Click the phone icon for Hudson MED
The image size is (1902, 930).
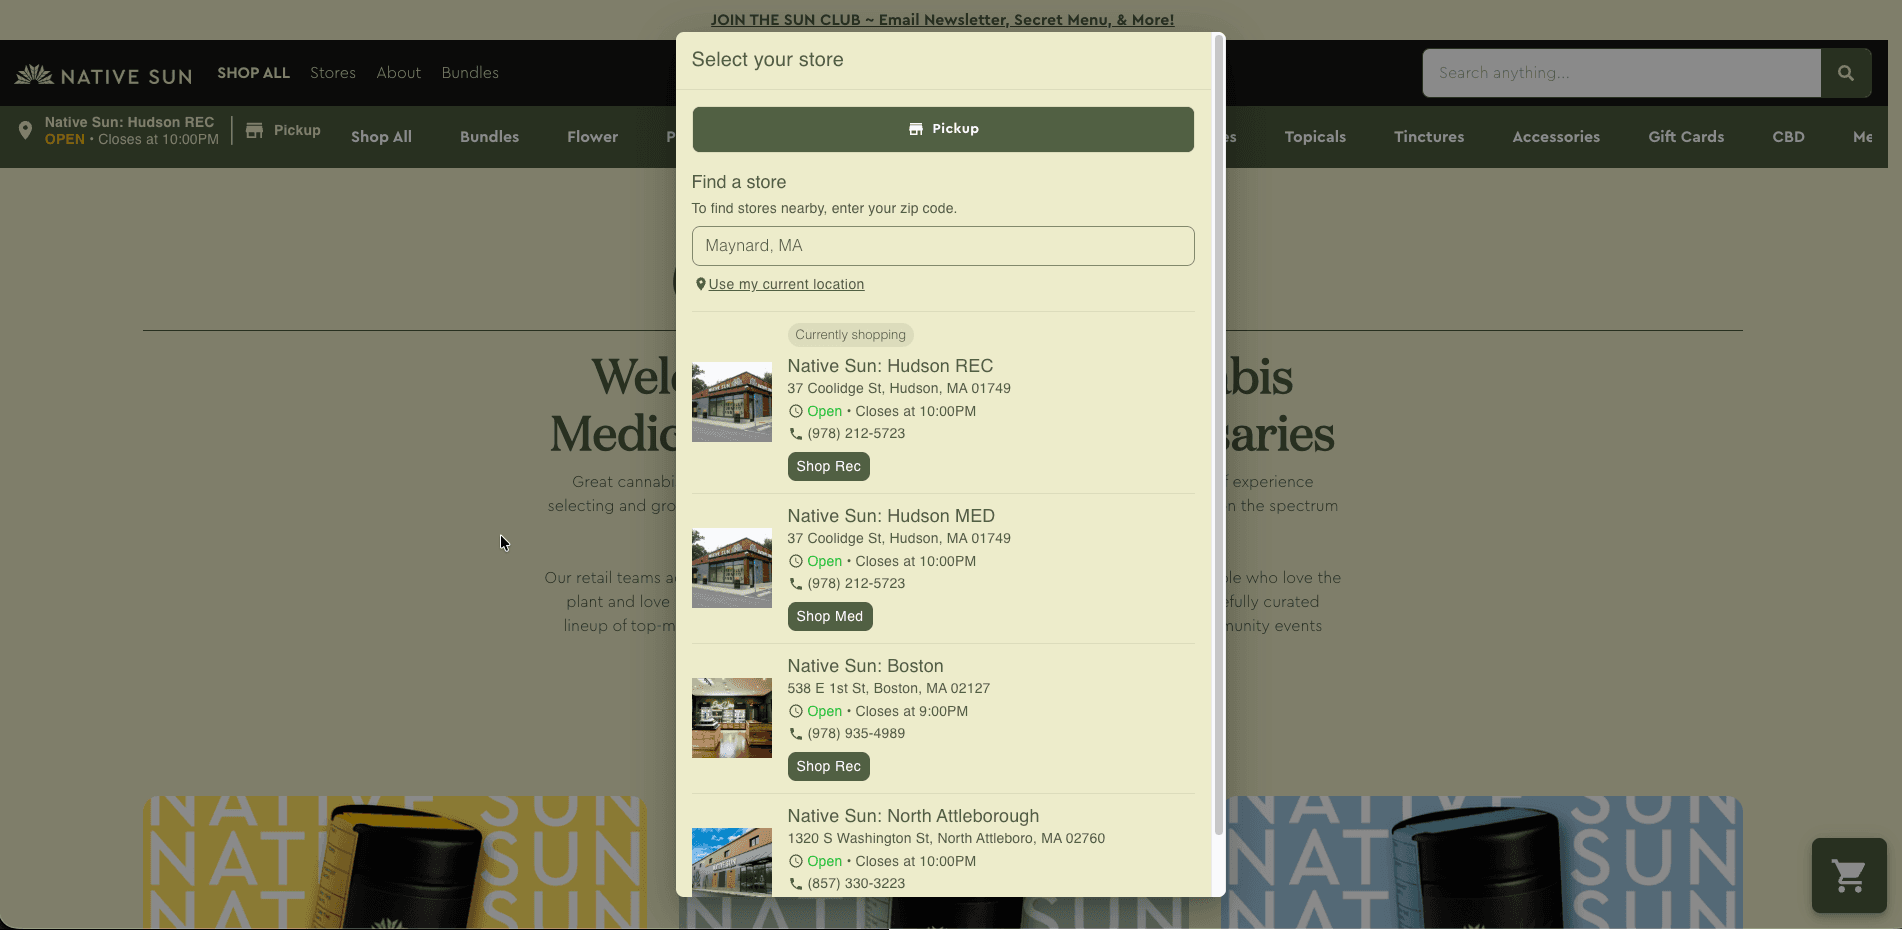click(x=796, y=584)
